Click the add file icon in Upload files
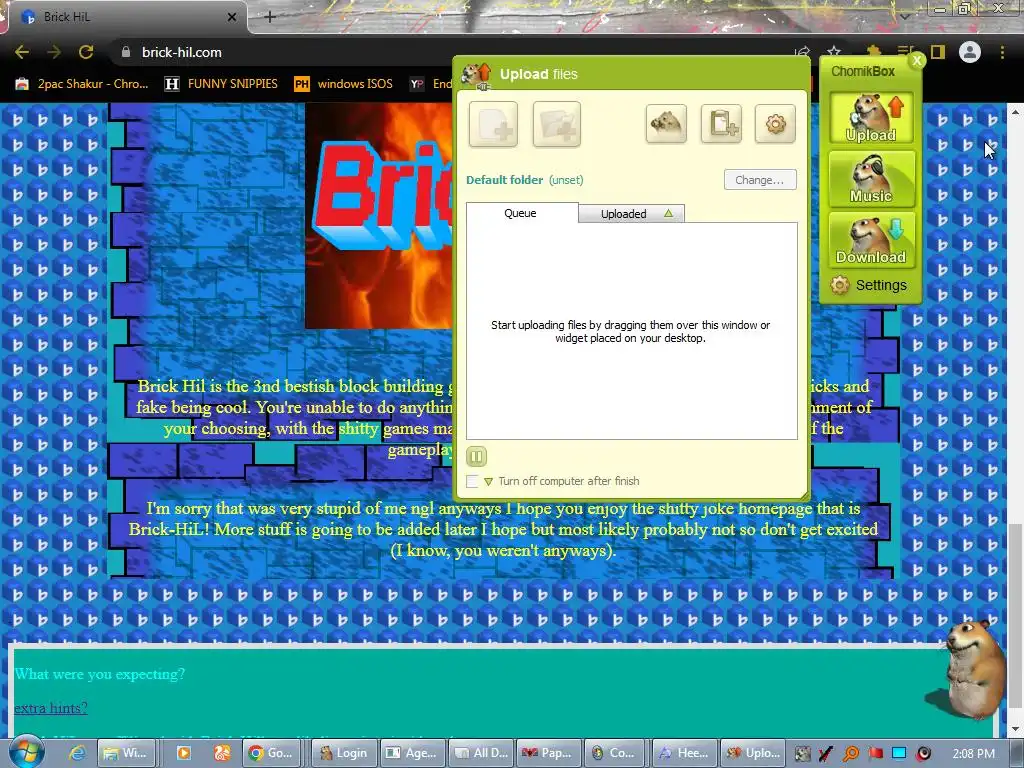The image size is (1024, 768). [x=493, y=124]
